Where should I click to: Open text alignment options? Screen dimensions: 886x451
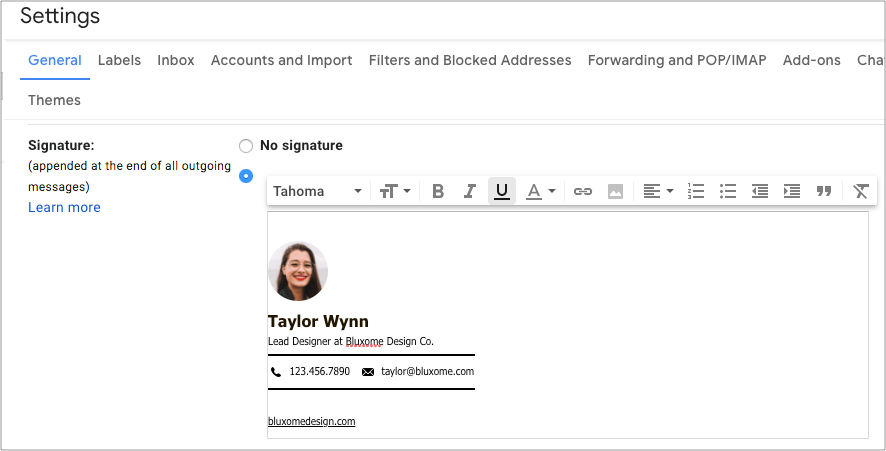click(x=658, y=192)
